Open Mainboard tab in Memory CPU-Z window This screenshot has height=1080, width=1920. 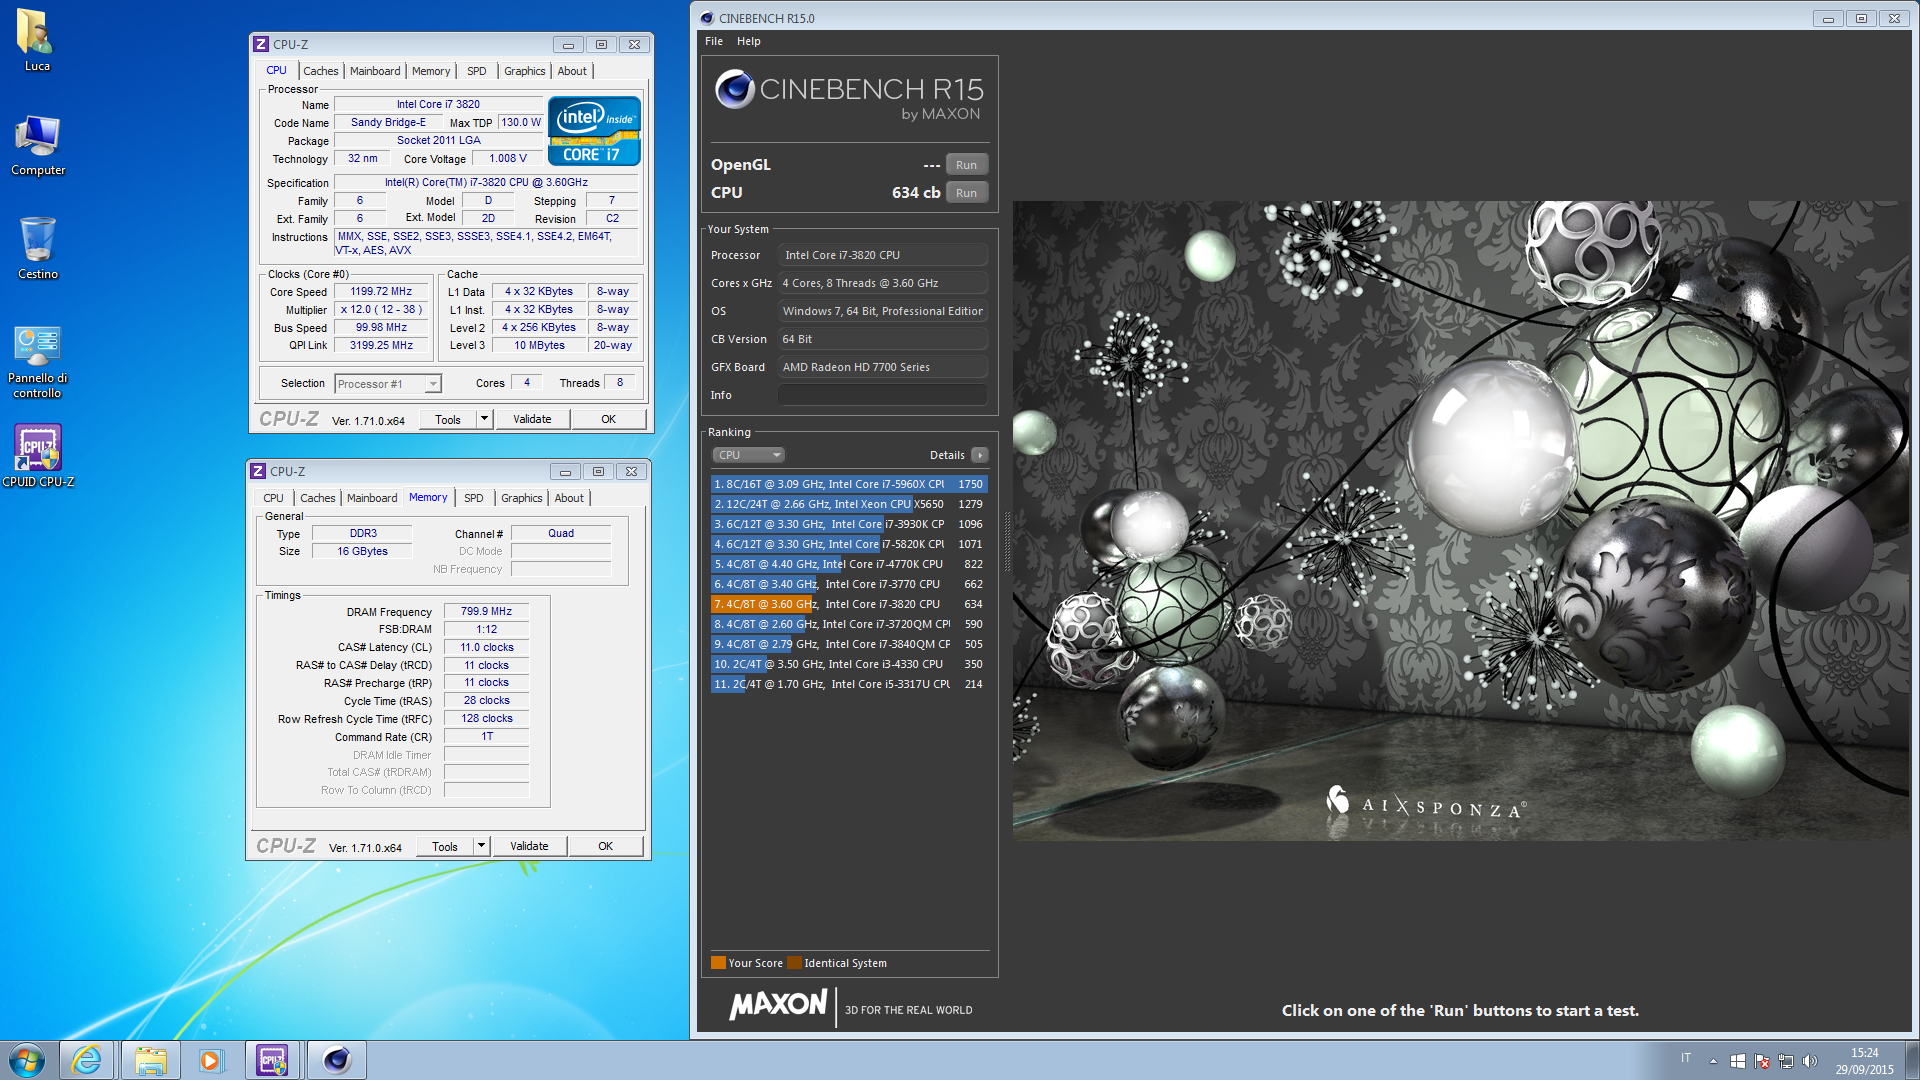point(372,498)
